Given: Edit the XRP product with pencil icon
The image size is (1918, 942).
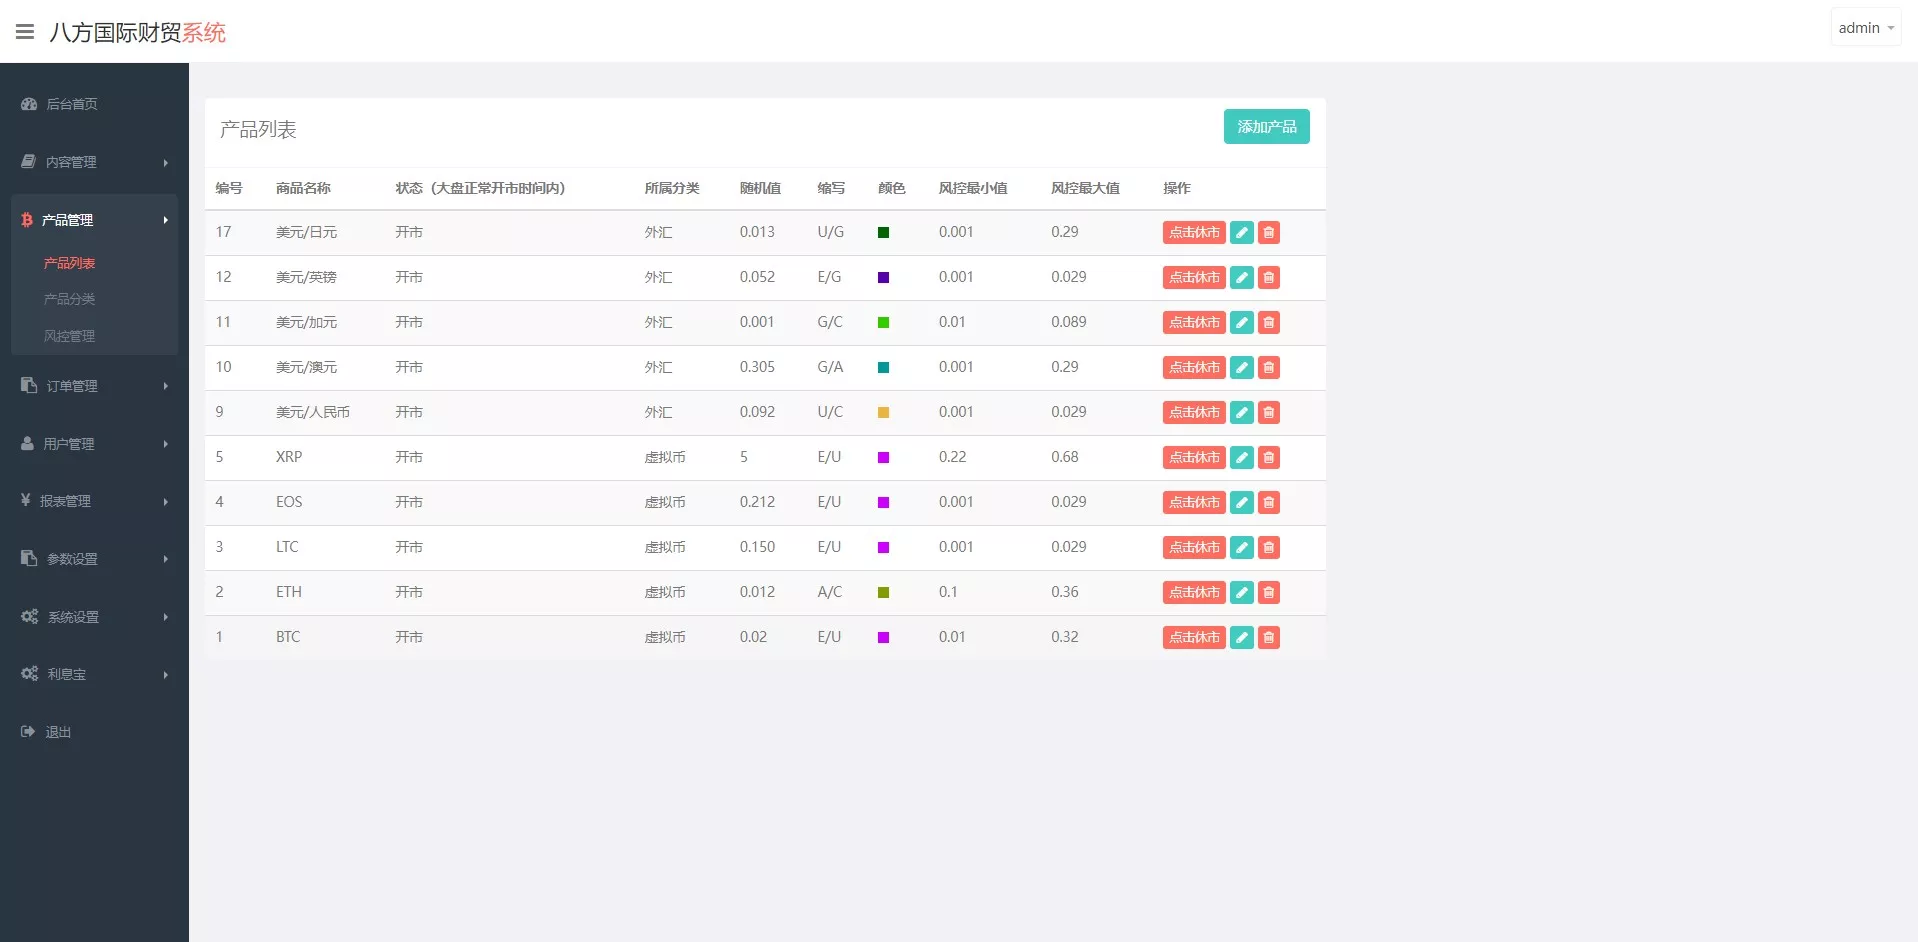Looking at the screenshot, I should [1241, 457].
